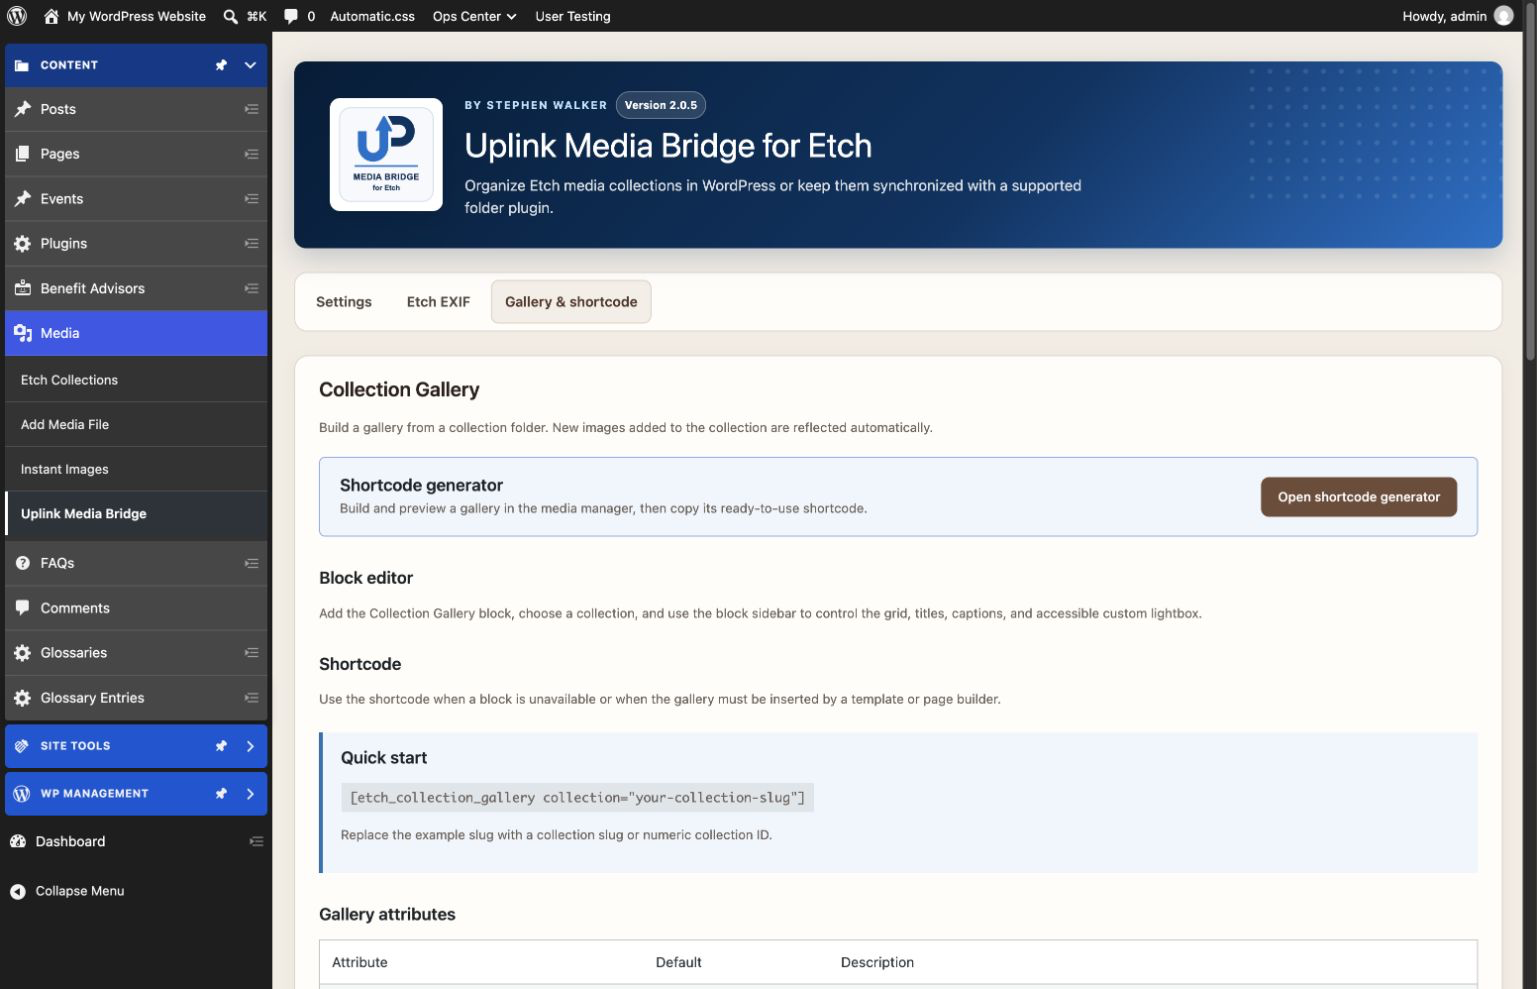
Task: Click the Gallery attributes heading
Action: (387, 914)
